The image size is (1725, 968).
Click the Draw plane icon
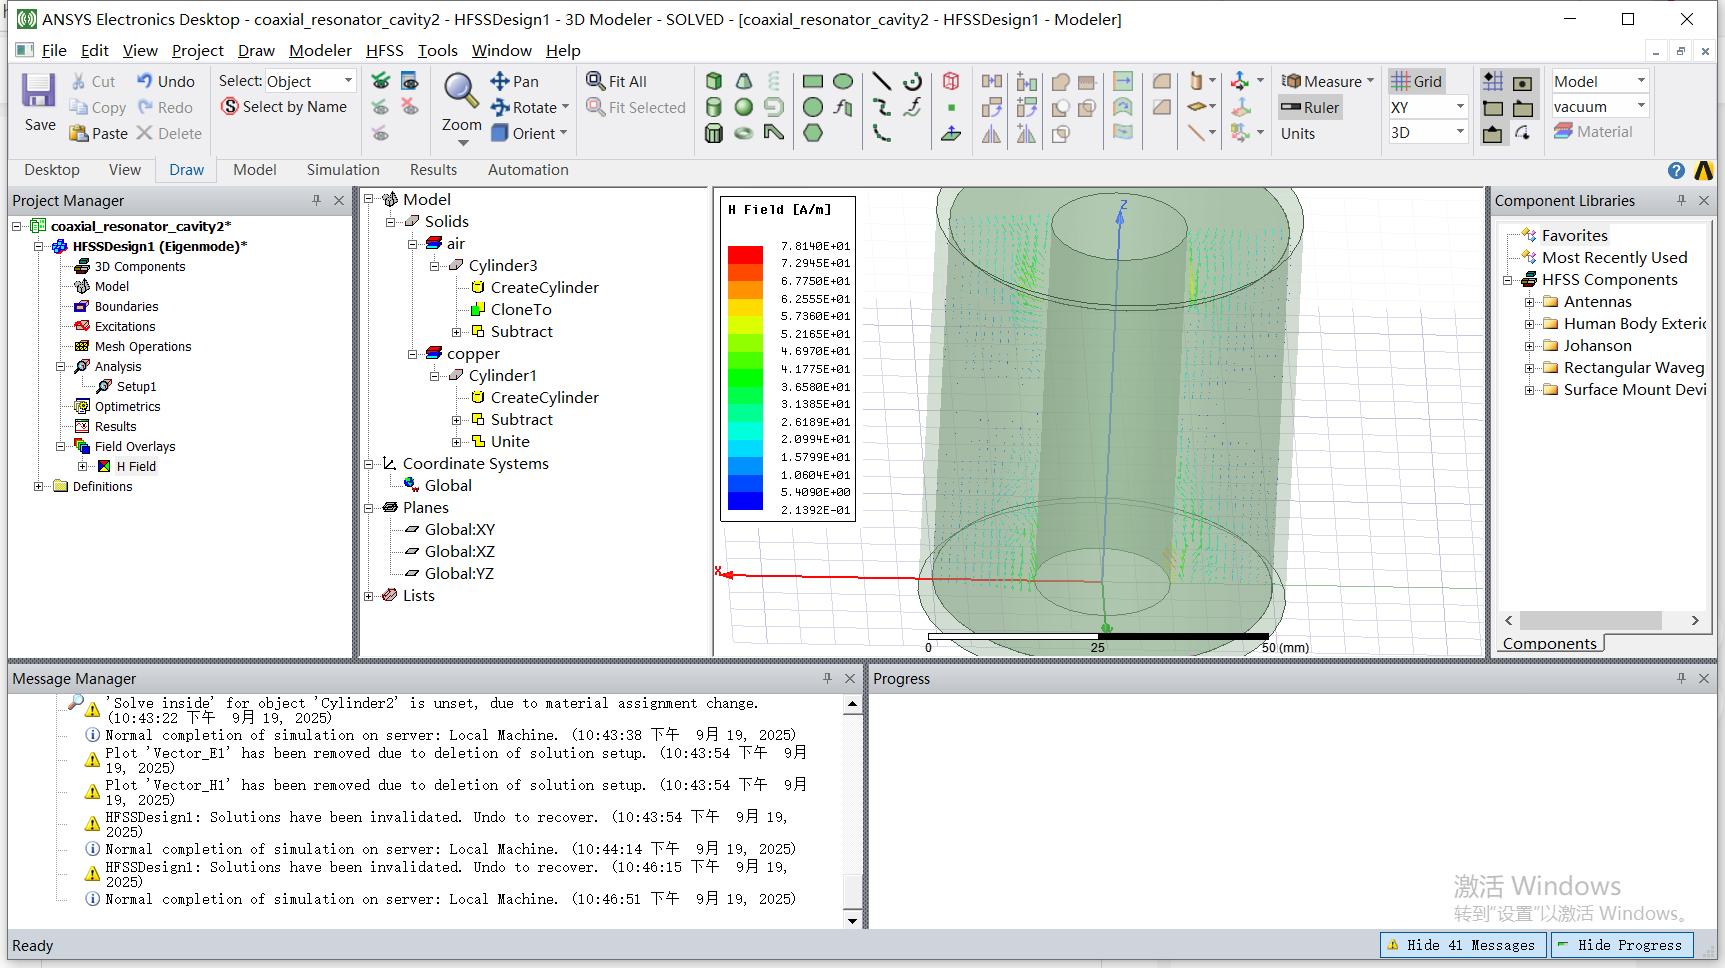click(951, 133)
